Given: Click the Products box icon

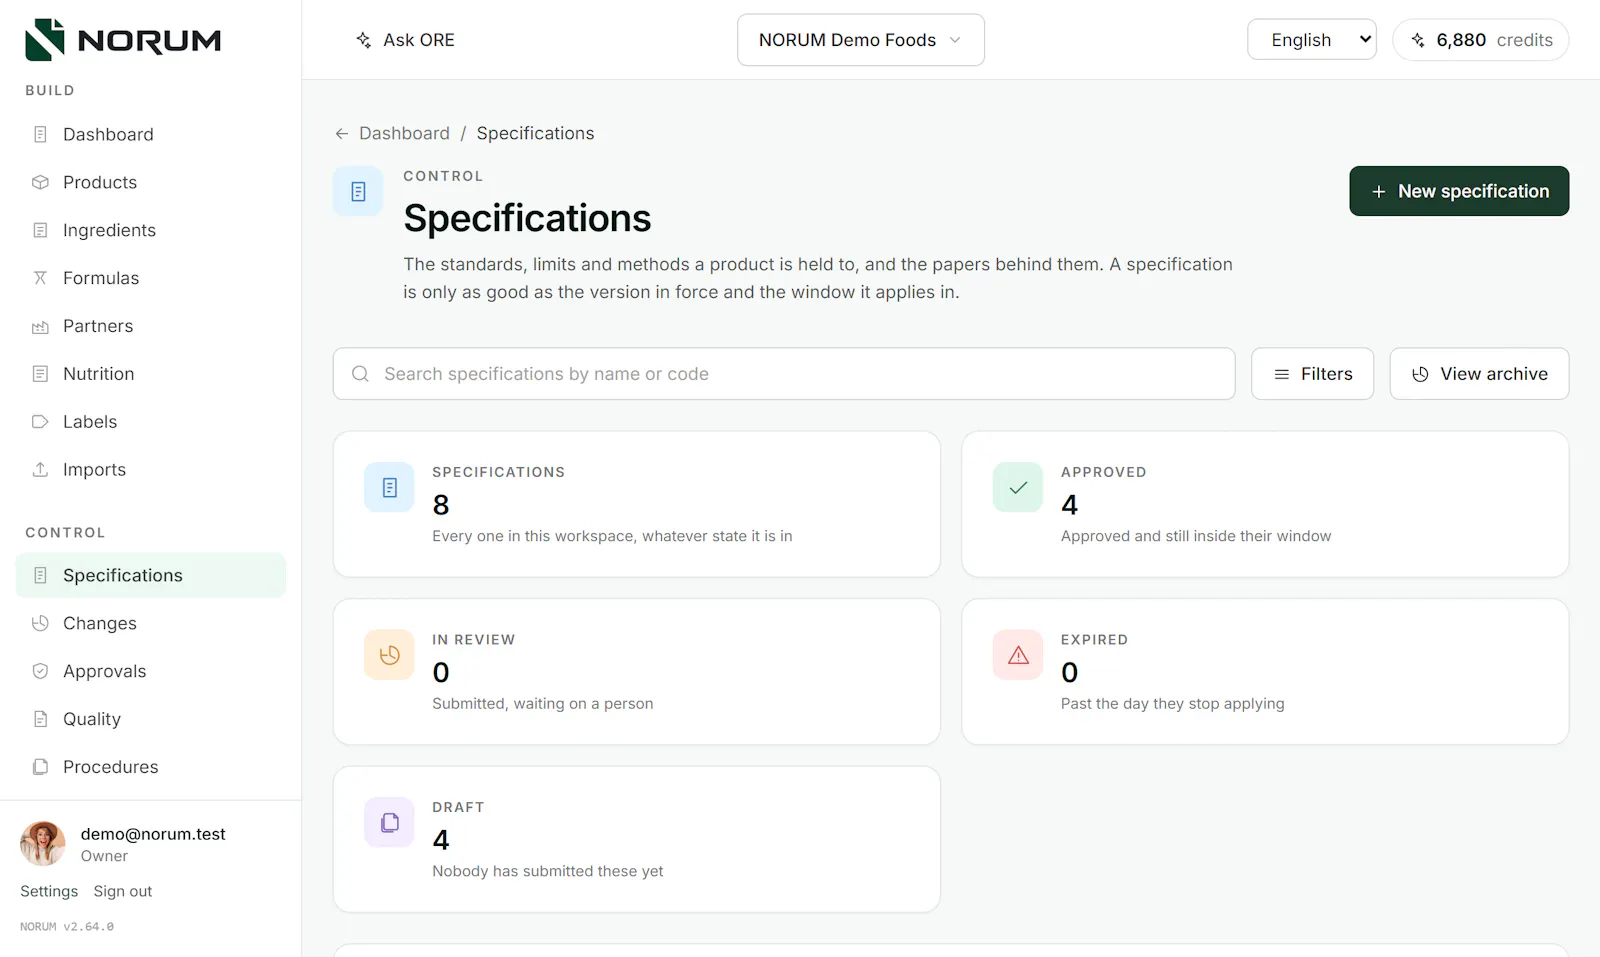Looking at the screenshot, I should (40, 182).
